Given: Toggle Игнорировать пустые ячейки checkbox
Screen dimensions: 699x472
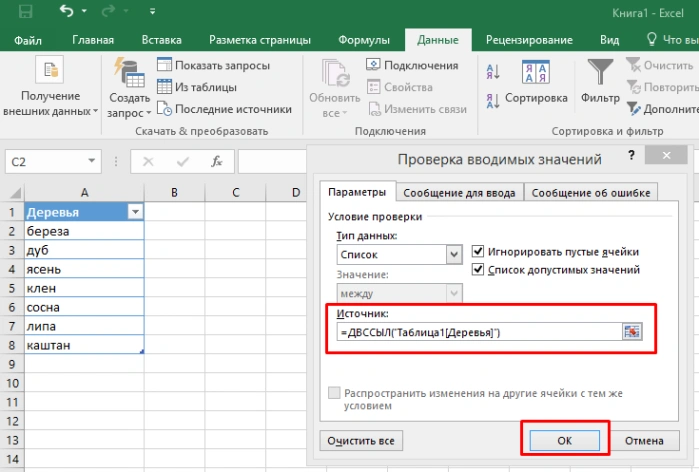Looking at the screenshot, I should click(477, 251).
